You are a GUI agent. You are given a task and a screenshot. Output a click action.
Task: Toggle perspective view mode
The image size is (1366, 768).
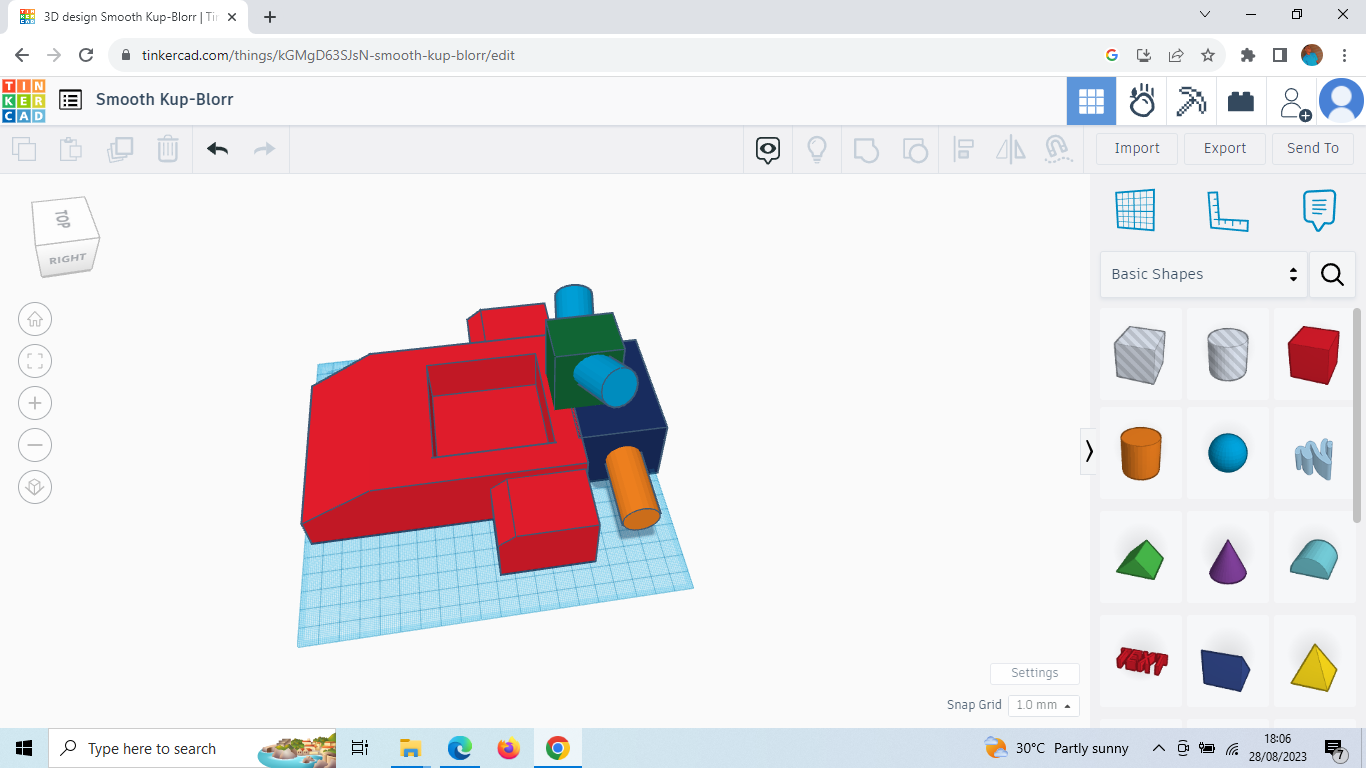pos(35,487)
